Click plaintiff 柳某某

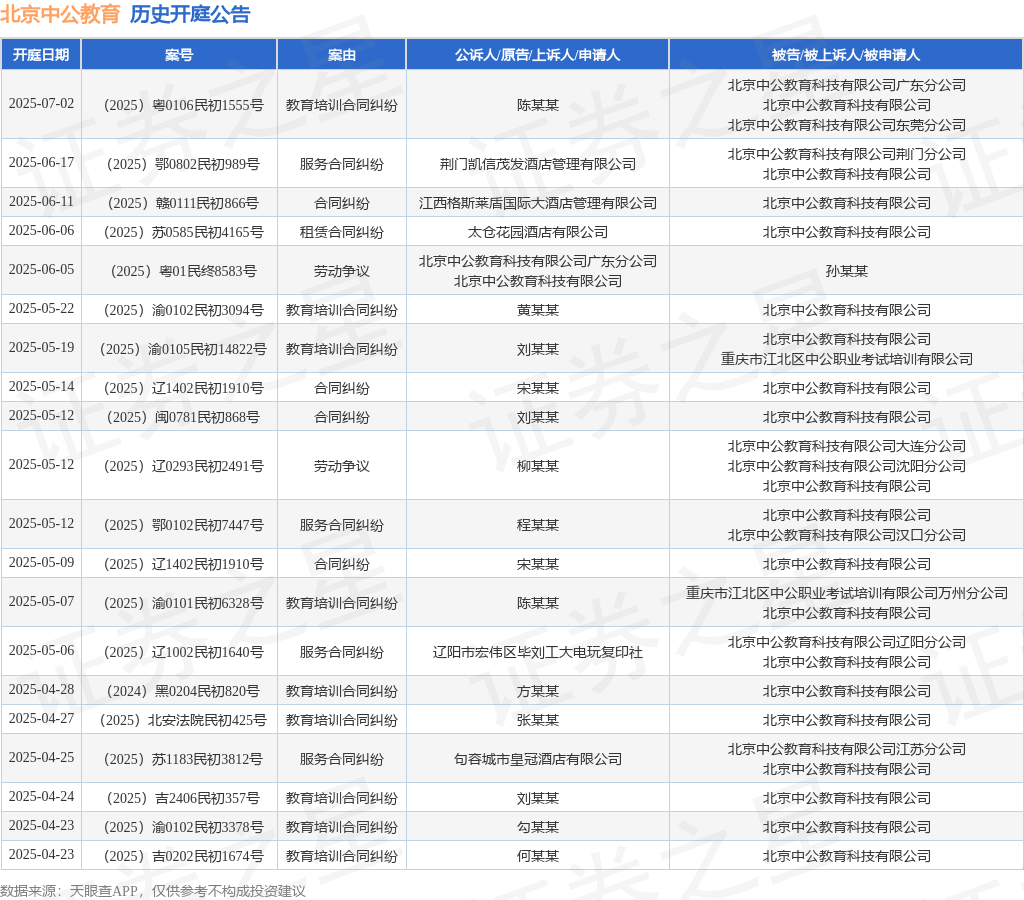(537, 466)
